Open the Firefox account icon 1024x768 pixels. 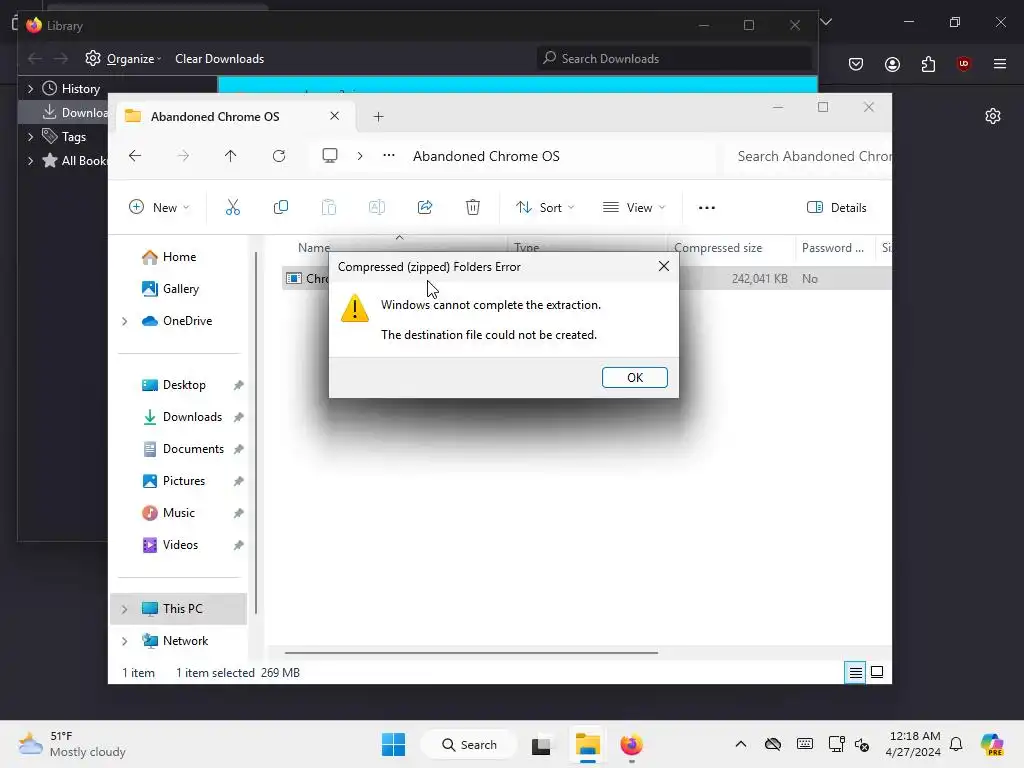click(892, 64)
